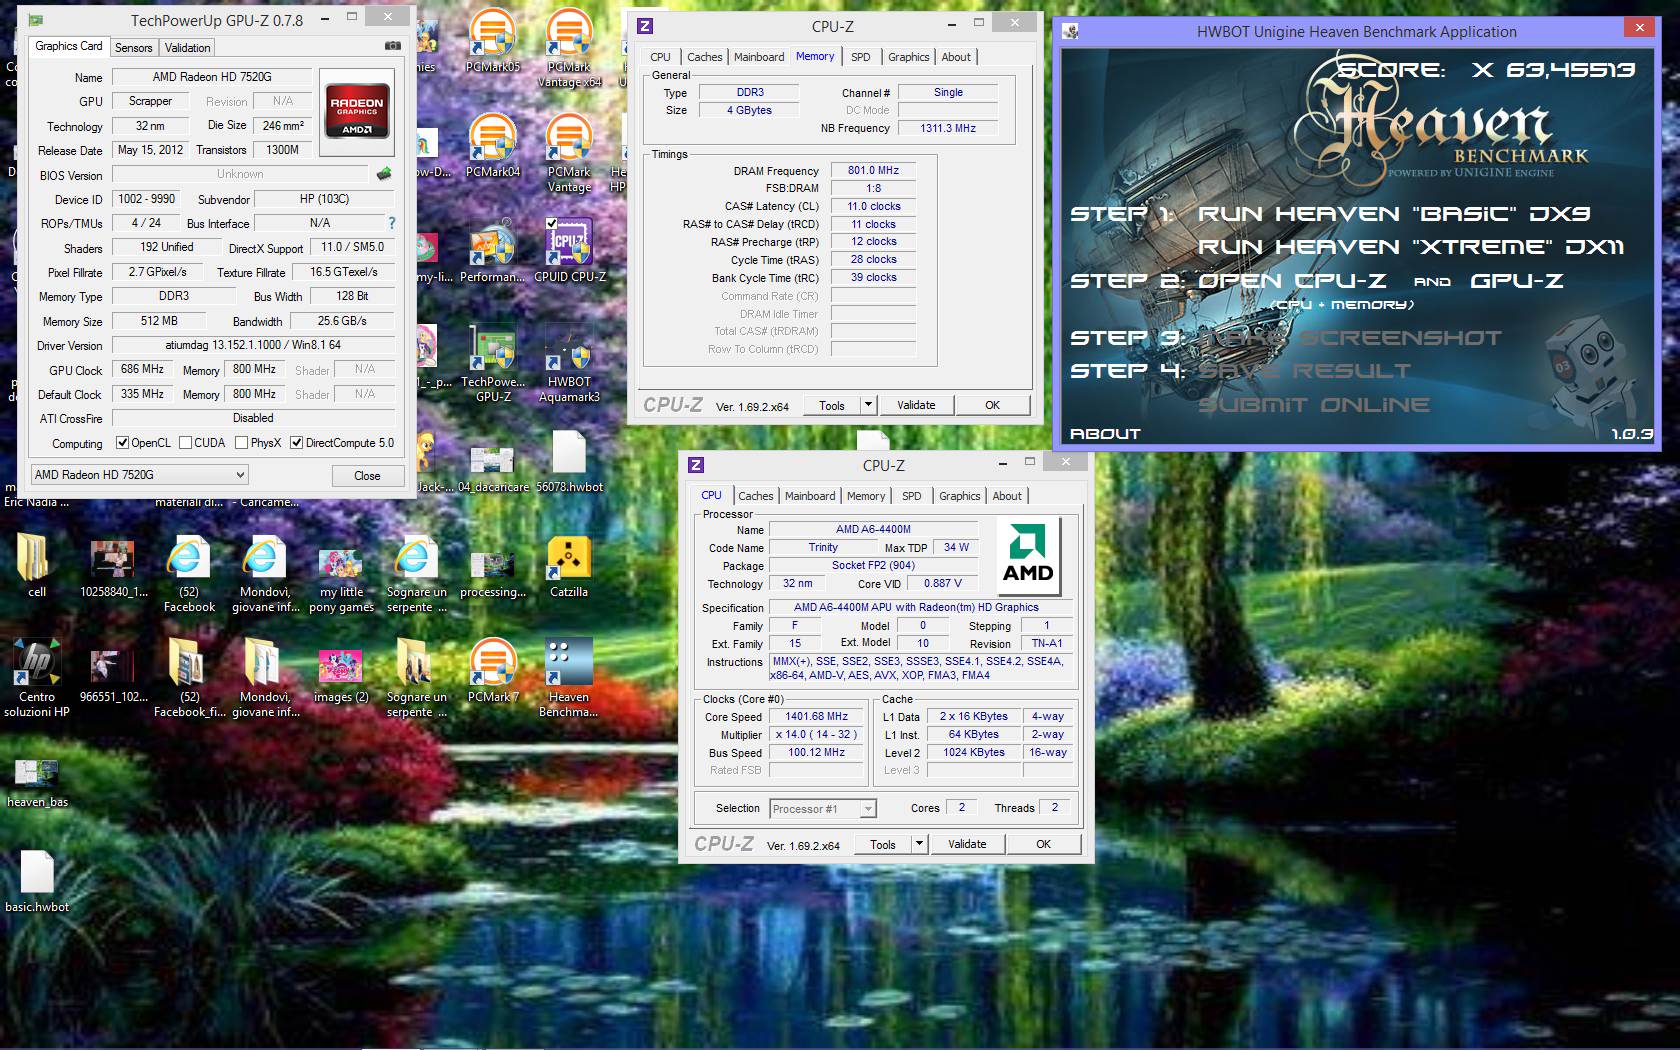This screenshot has width=1680, height=1050.
Task: Open the TechPowerUp GPU-Z desktop shortcut
Action: click(493, 363)
